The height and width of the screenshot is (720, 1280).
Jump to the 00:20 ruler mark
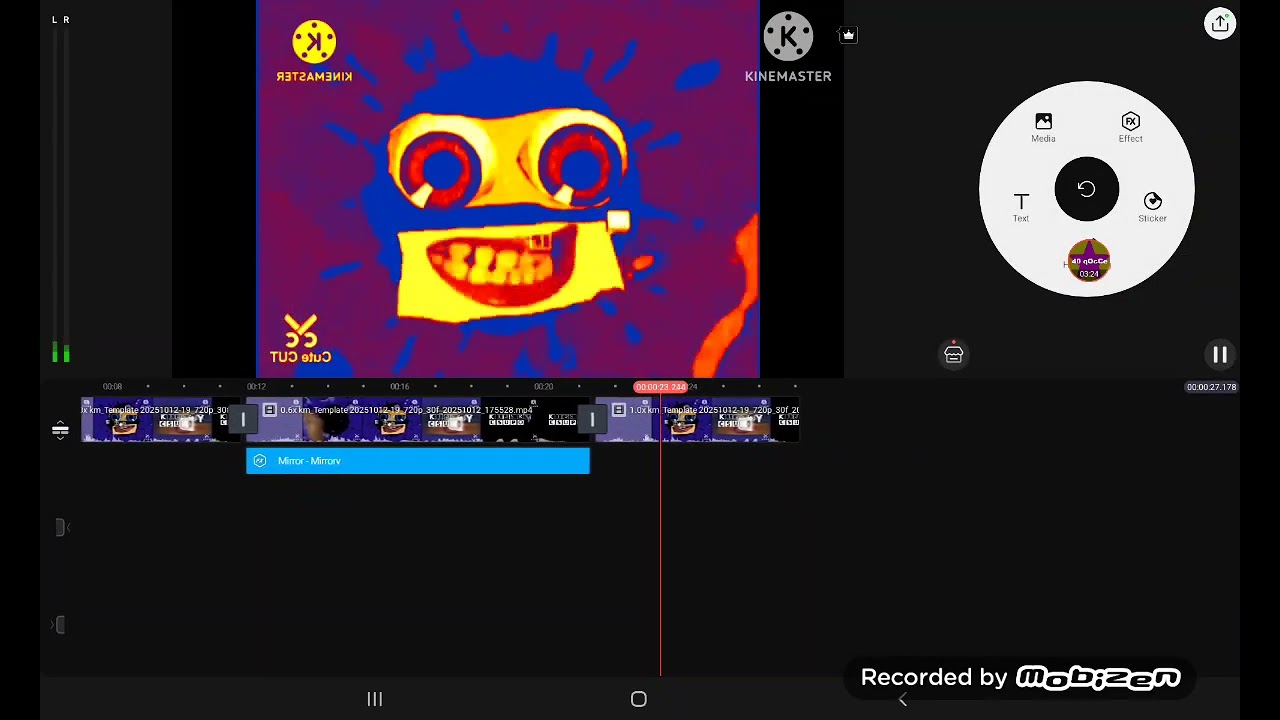pos(543,387)
